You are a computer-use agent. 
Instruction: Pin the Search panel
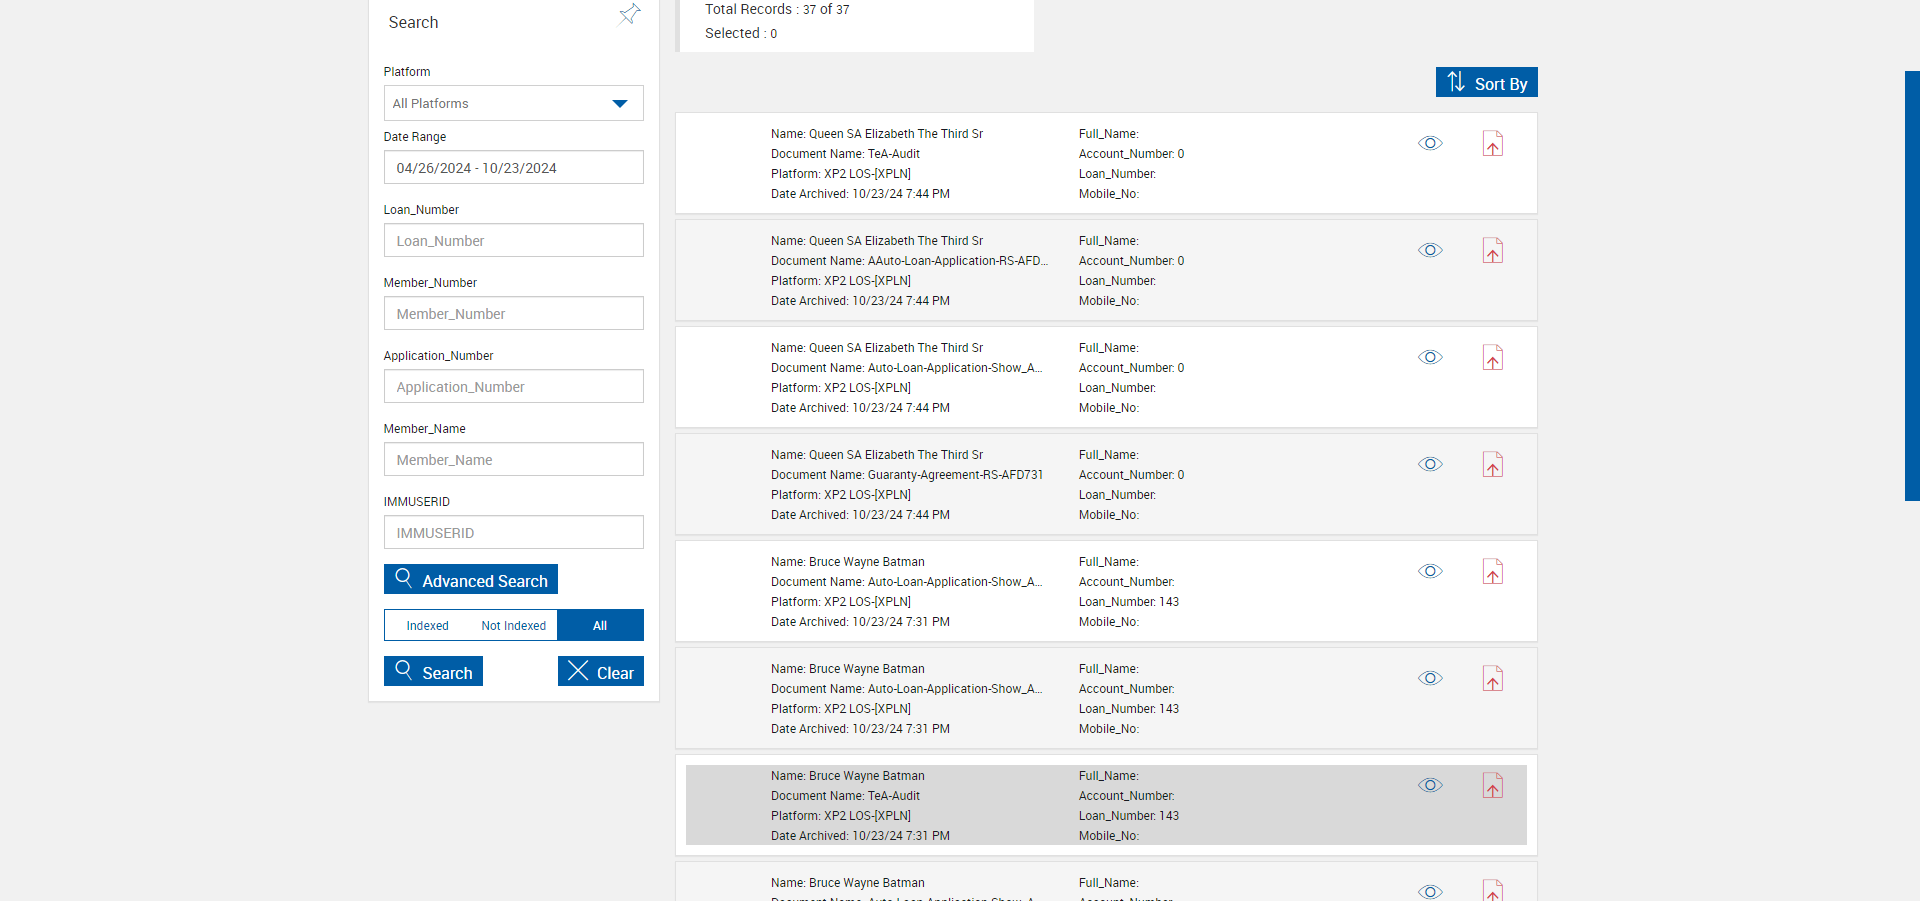tap(630, 15)
